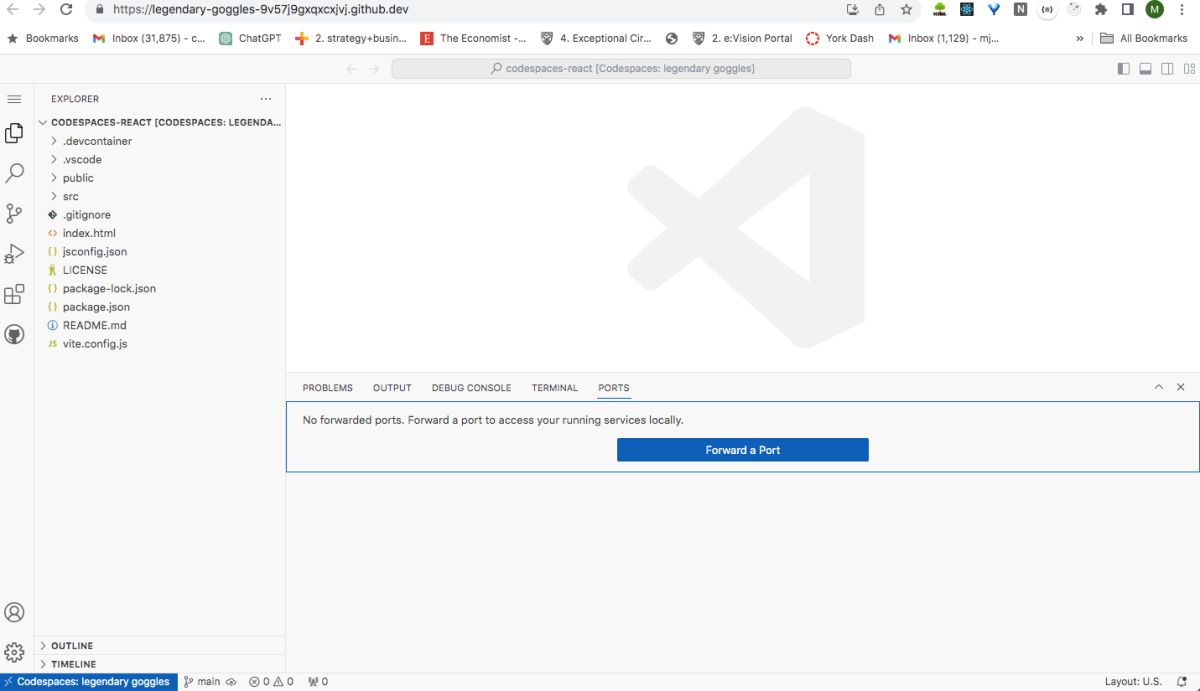Select the PORTS tab
The width and height of the screenshot is (1200, 691).
click(614, 388)
